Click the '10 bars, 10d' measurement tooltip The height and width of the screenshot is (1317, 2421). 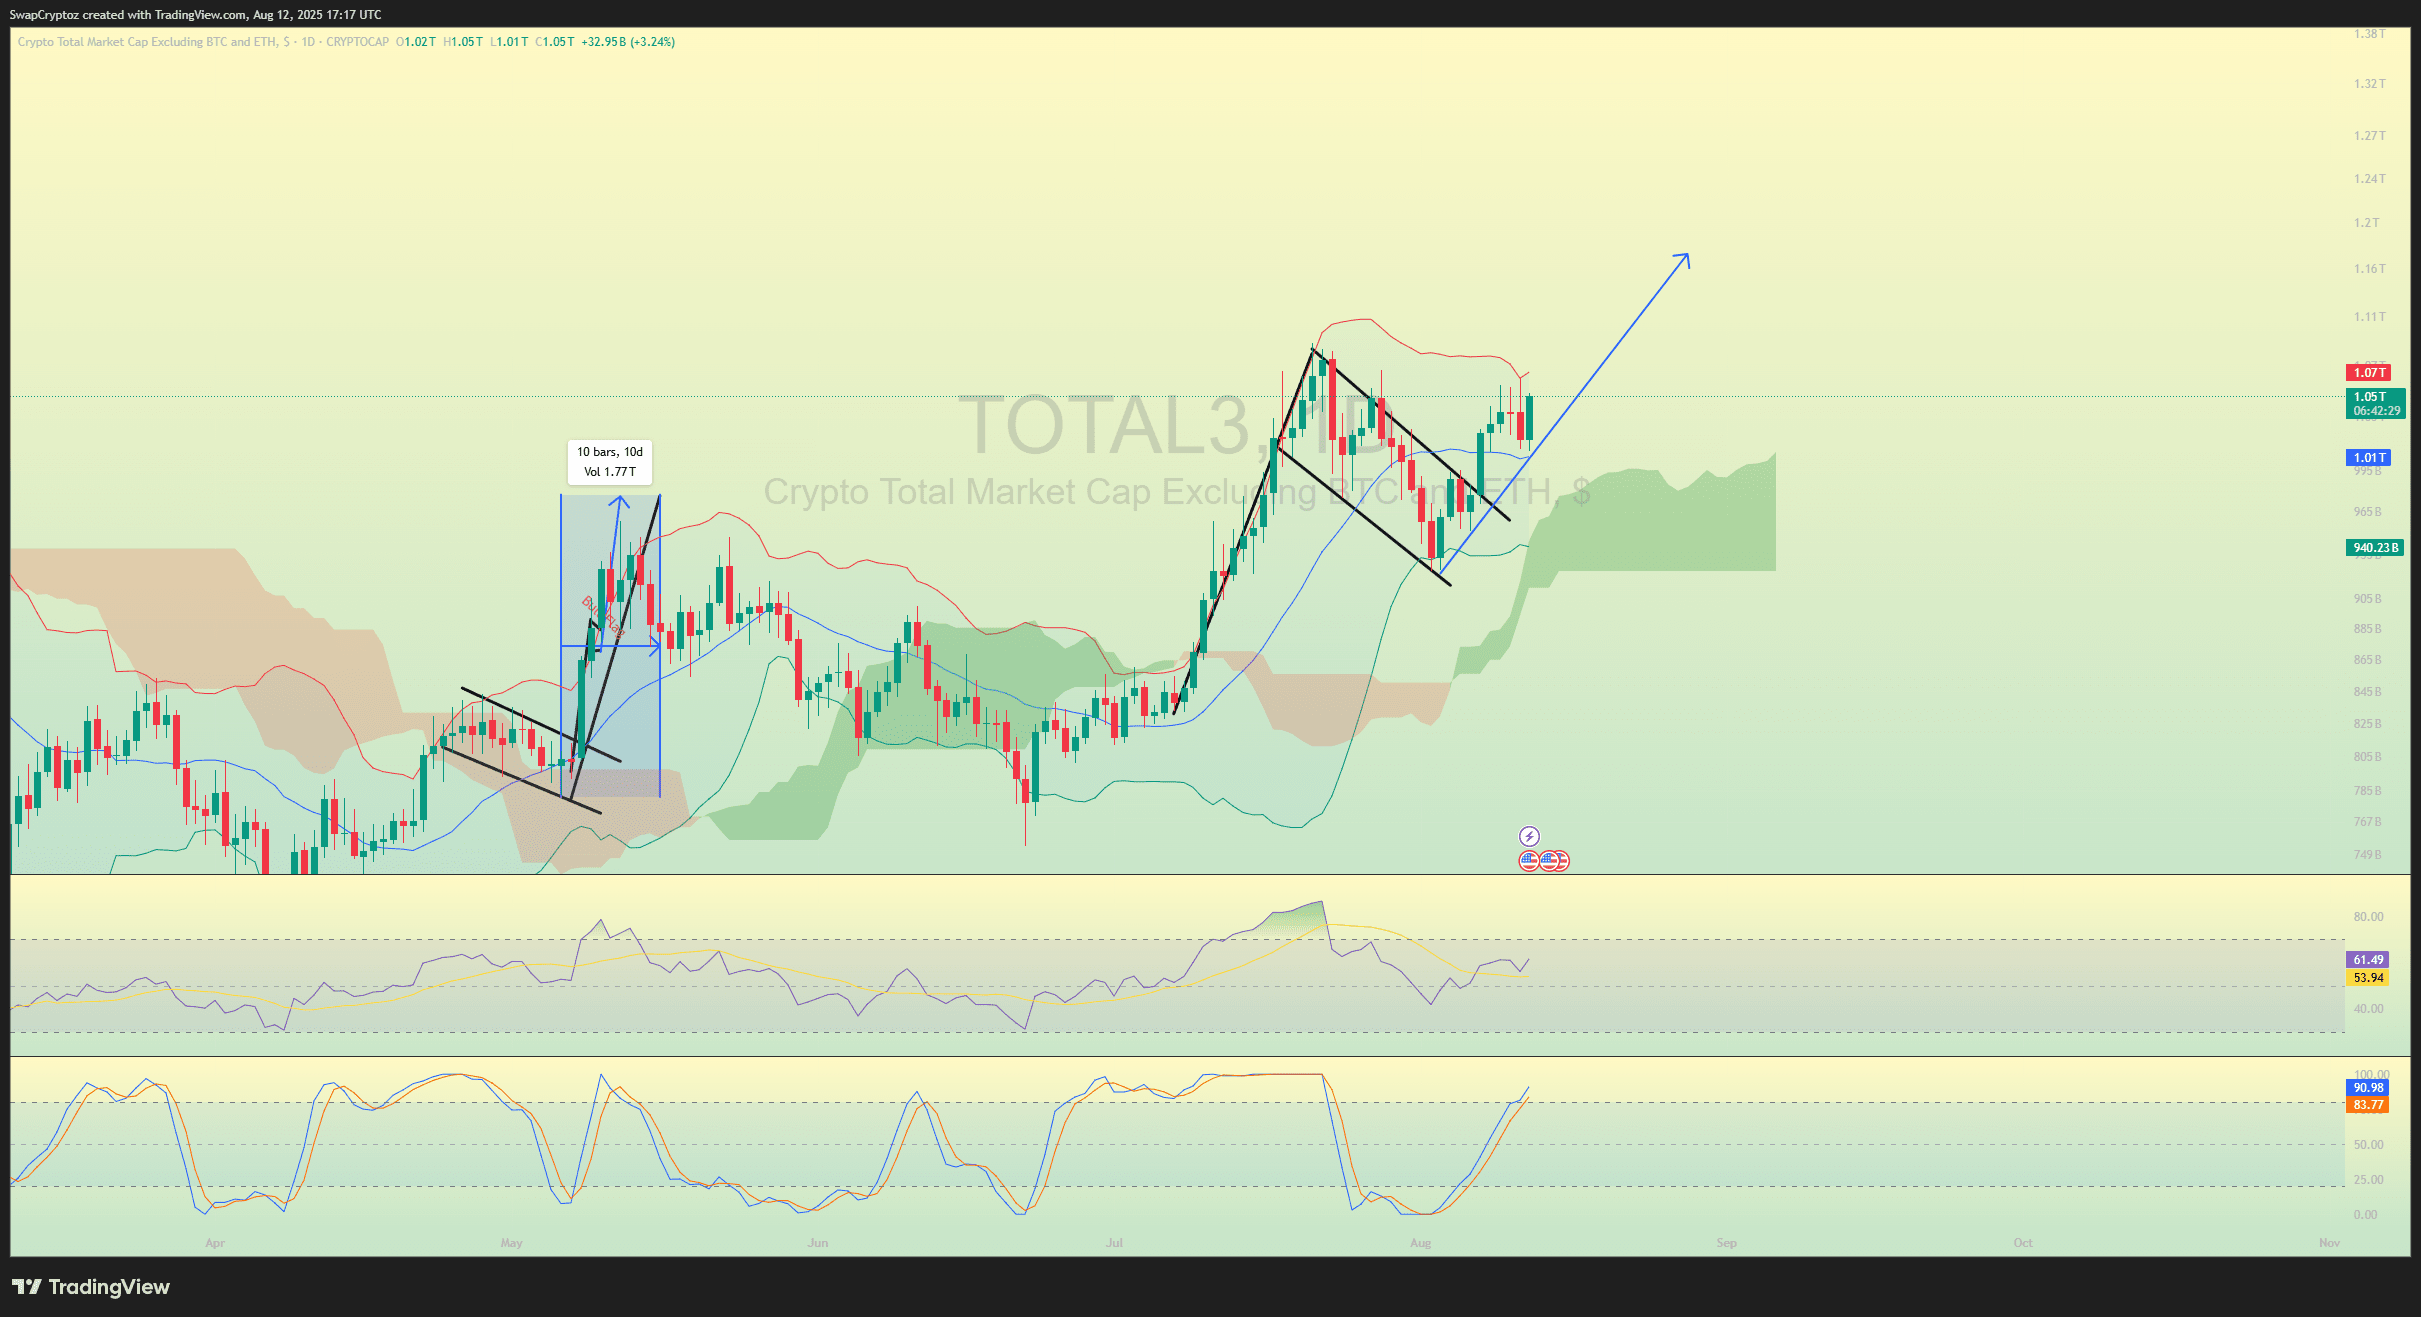pos(610,462)
